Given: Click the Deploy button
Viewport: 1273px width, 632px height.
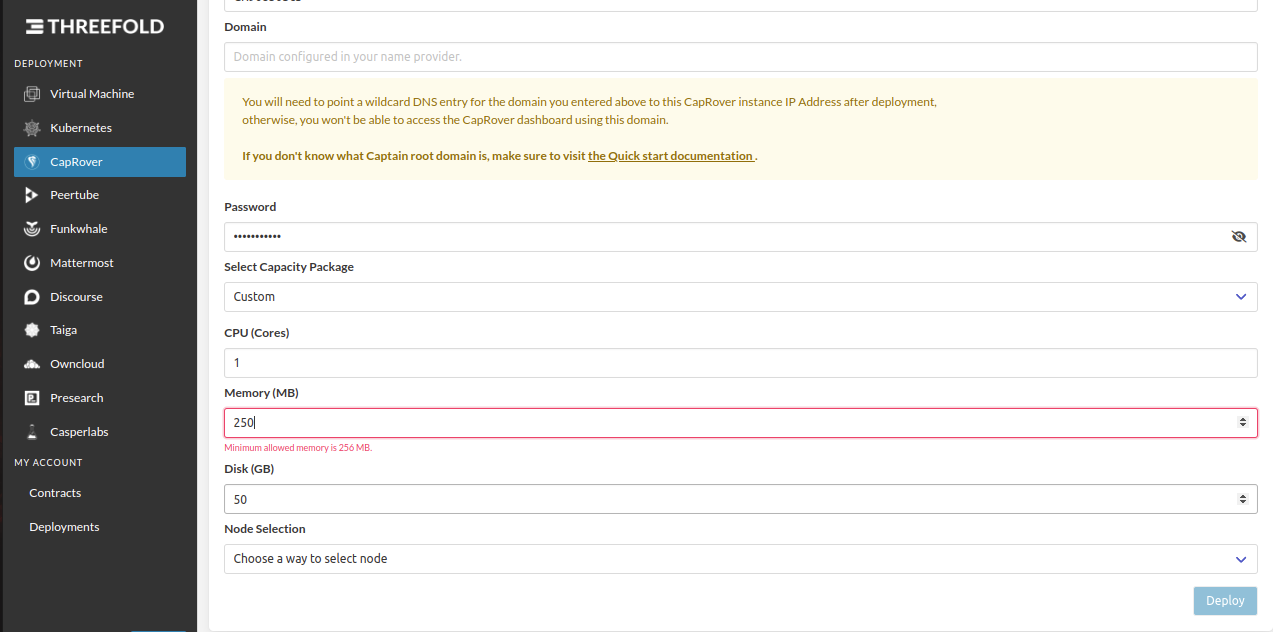Looking at the screenshot, I should tap(1224, 600).
